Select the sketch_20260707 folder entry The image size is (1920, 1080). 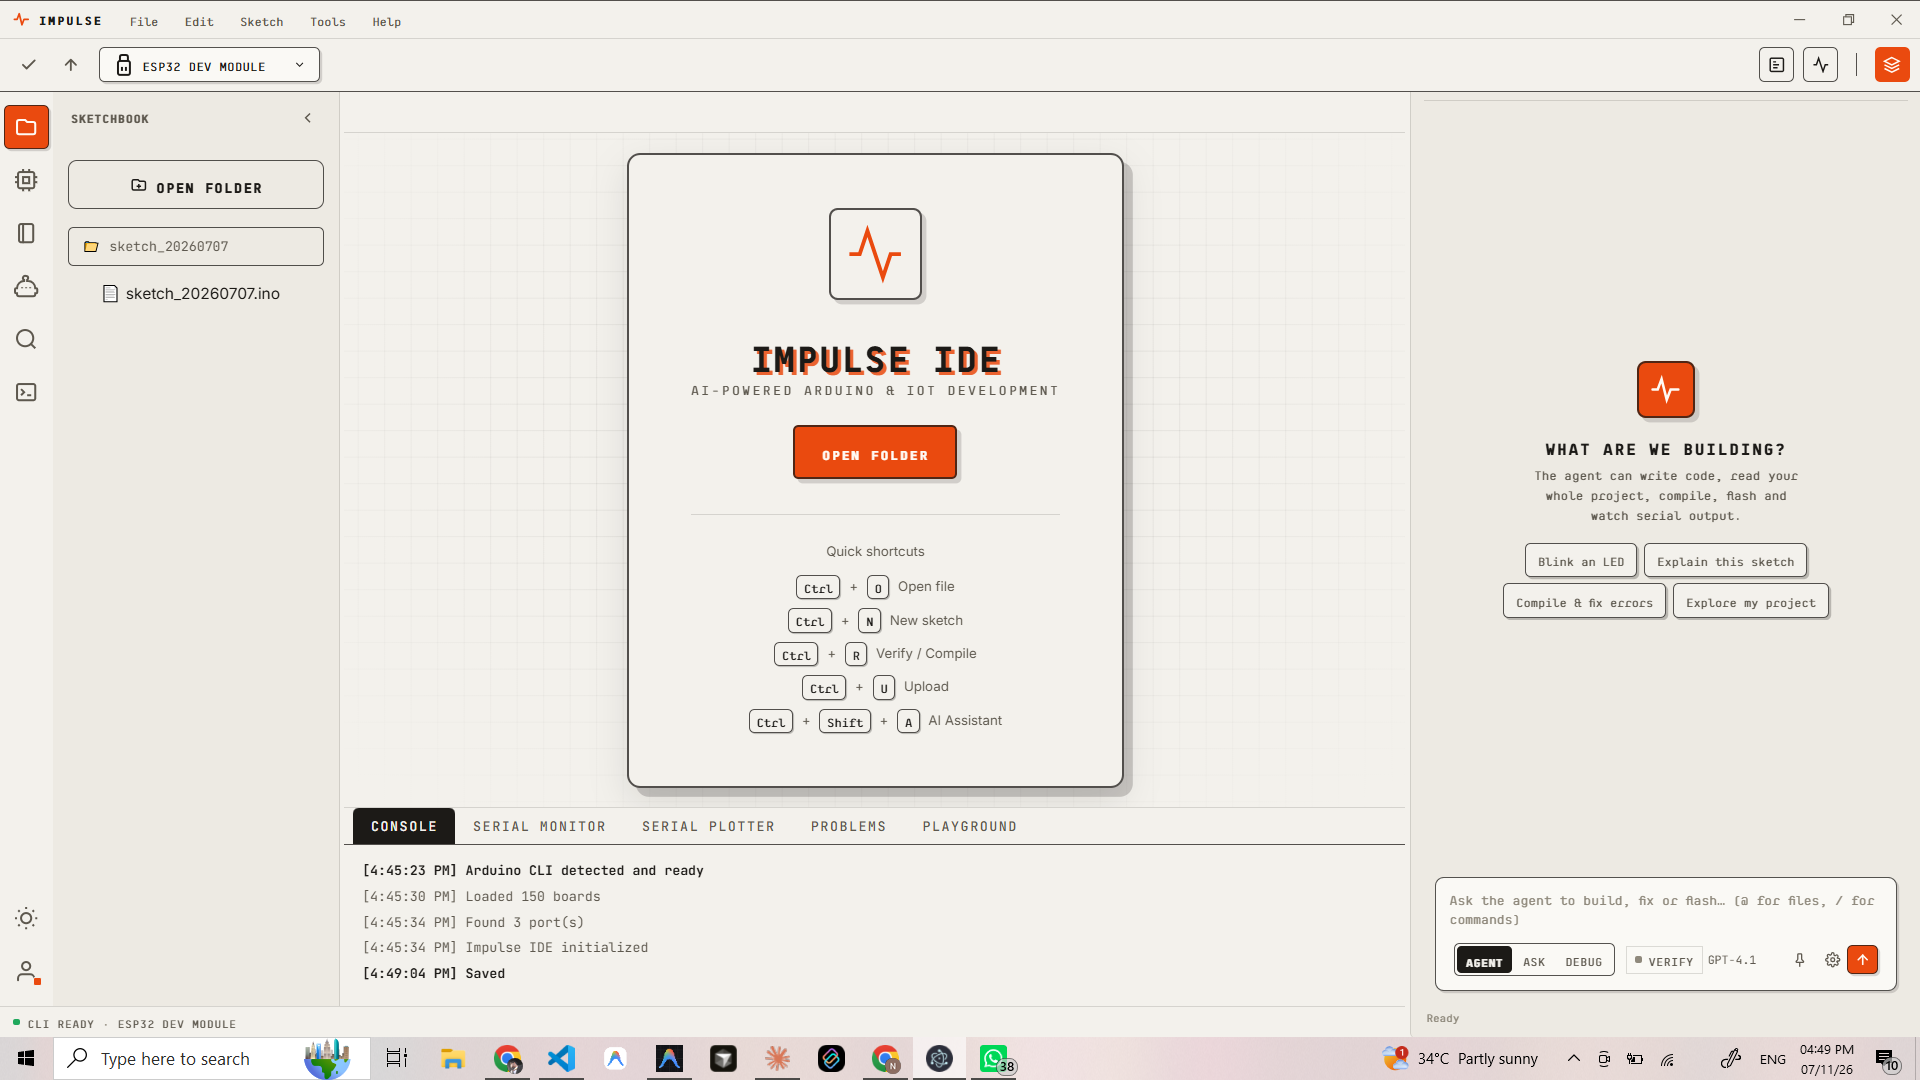point(196,246)
